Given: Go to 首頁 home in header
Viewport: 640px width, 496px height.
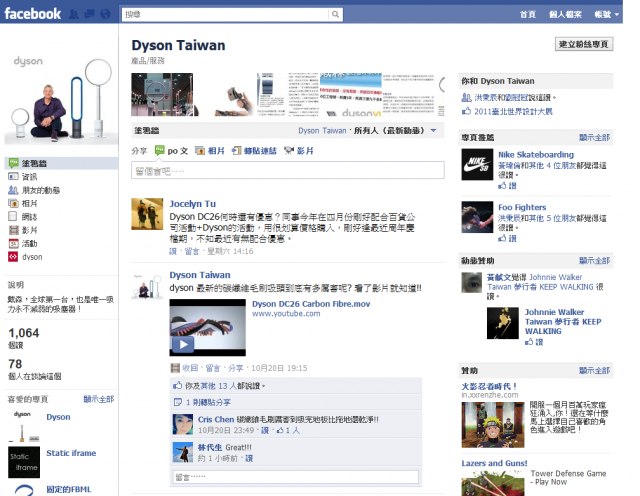Looking at the screenshot, I should (528, 15).
